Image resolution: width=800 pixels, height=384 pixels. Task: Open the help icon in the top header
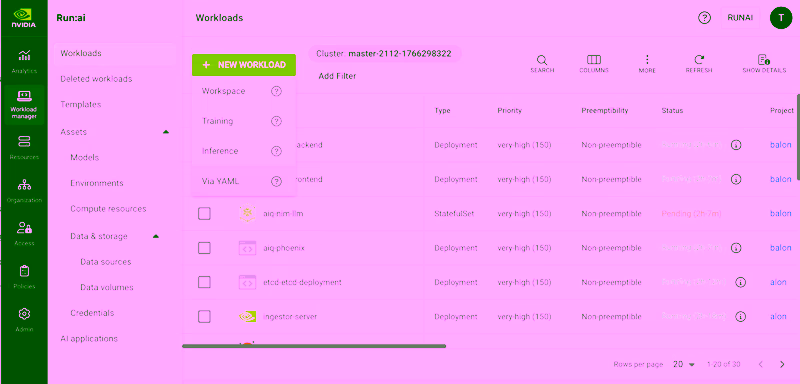tap(704, 18)
